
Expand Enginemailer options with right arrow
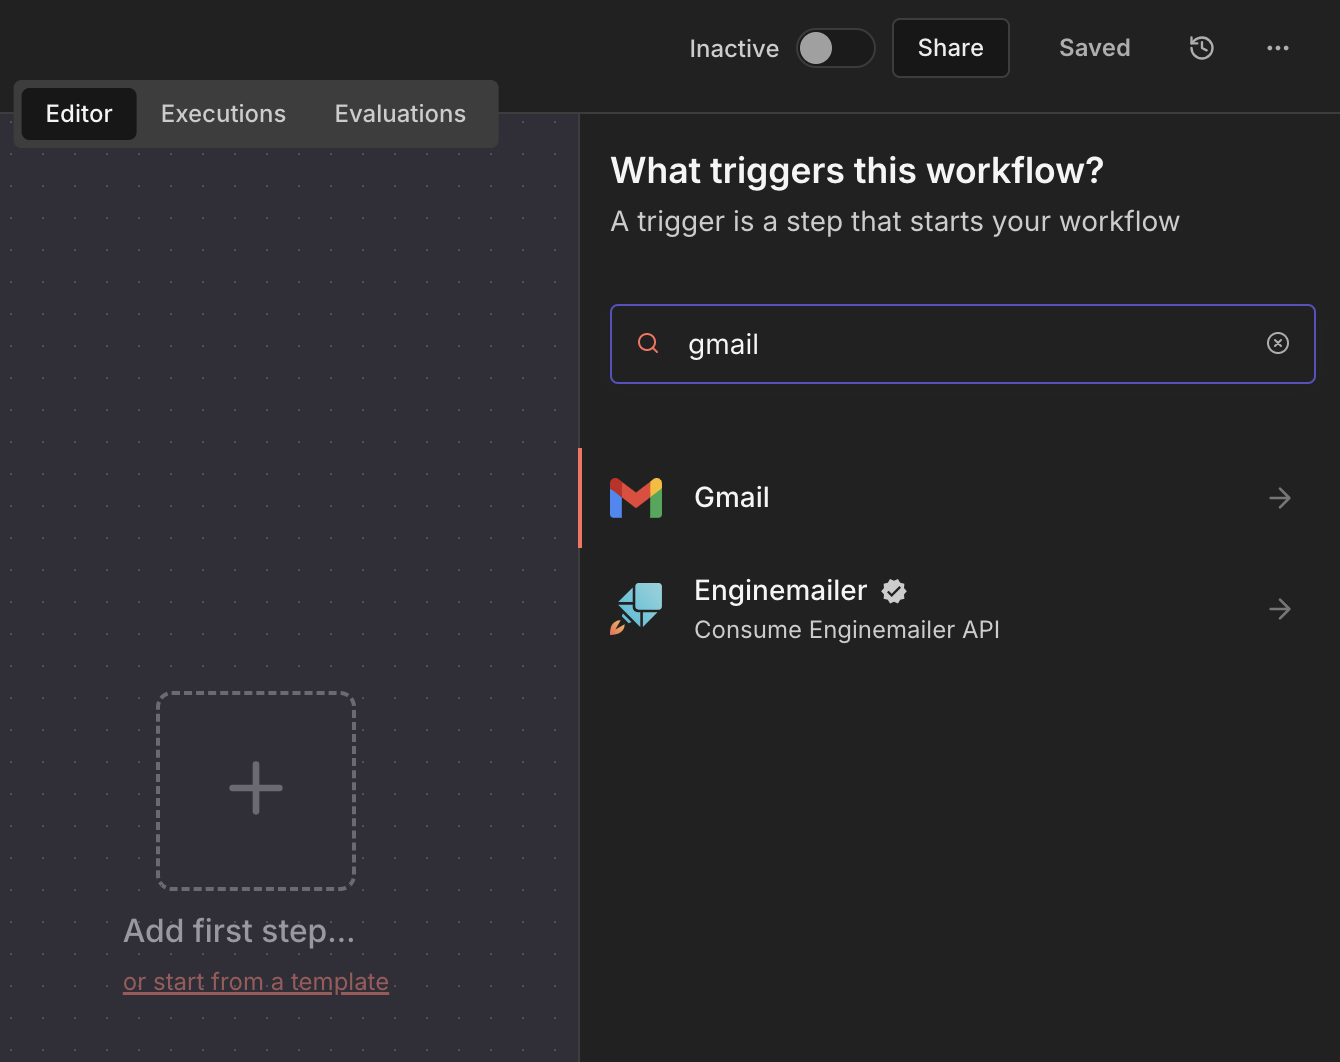pyautogui.click(x=1279, y=609)
